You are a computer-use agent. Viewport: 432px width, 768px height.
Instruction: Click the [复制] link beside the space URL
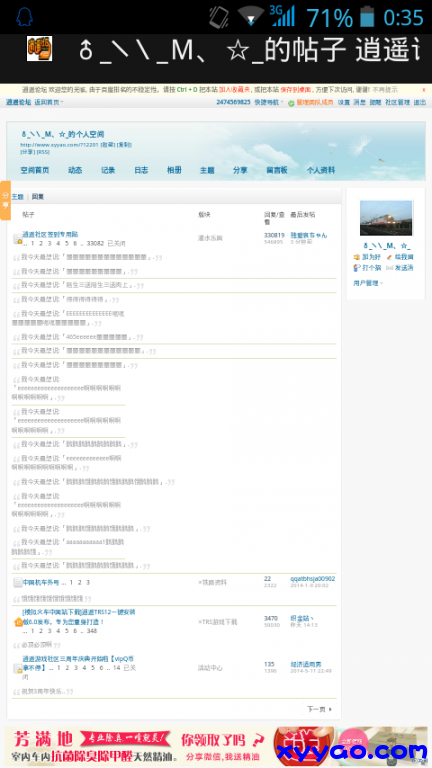[x=124, y=145]
